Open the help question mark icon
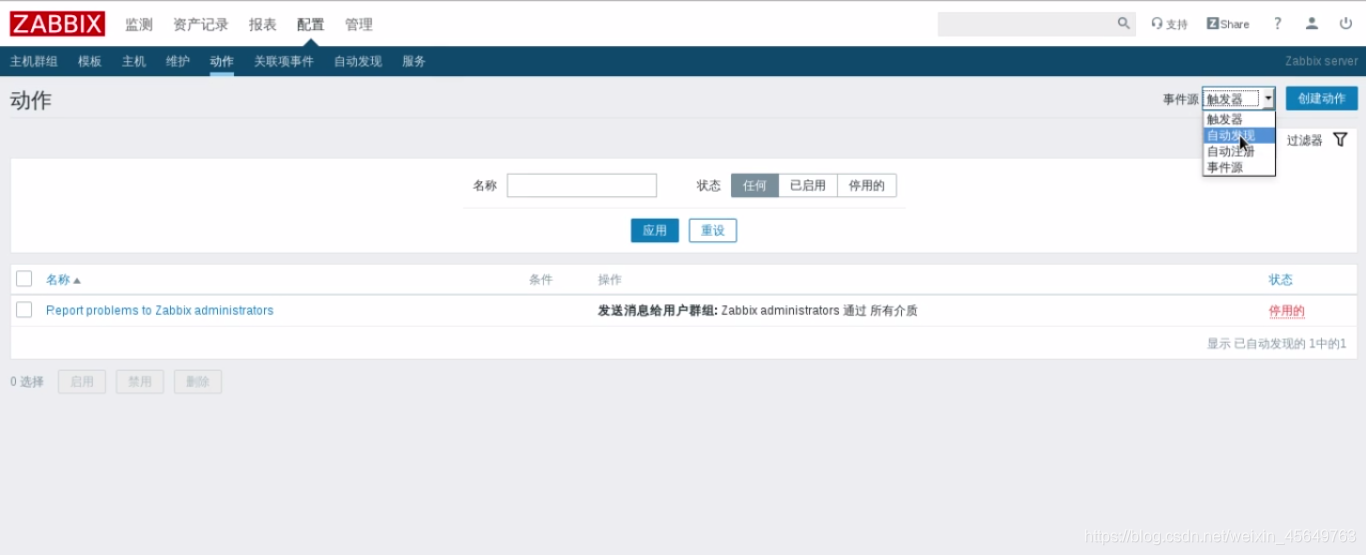The image size is (1366, 555). (1277, 24)
